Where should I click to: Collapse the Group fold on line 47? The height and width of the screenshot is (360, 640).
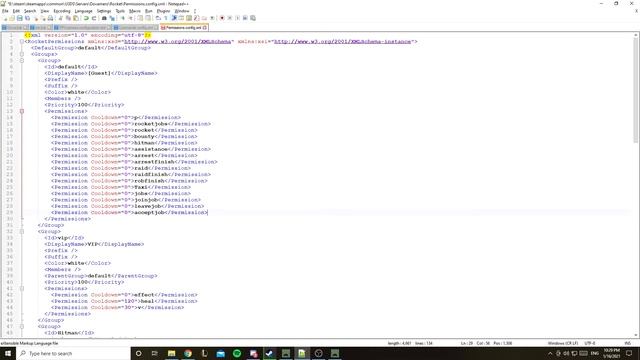(x=22, y=327)
